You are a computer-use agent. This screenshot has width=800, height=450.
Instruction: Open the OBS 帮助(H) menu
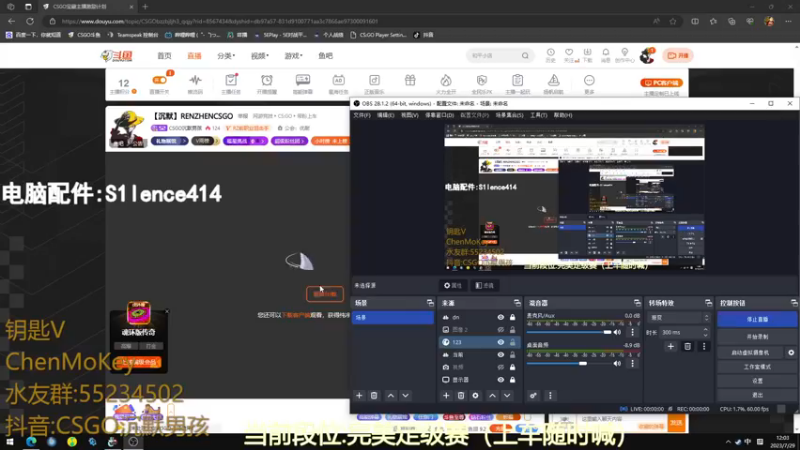pos(563,115)
